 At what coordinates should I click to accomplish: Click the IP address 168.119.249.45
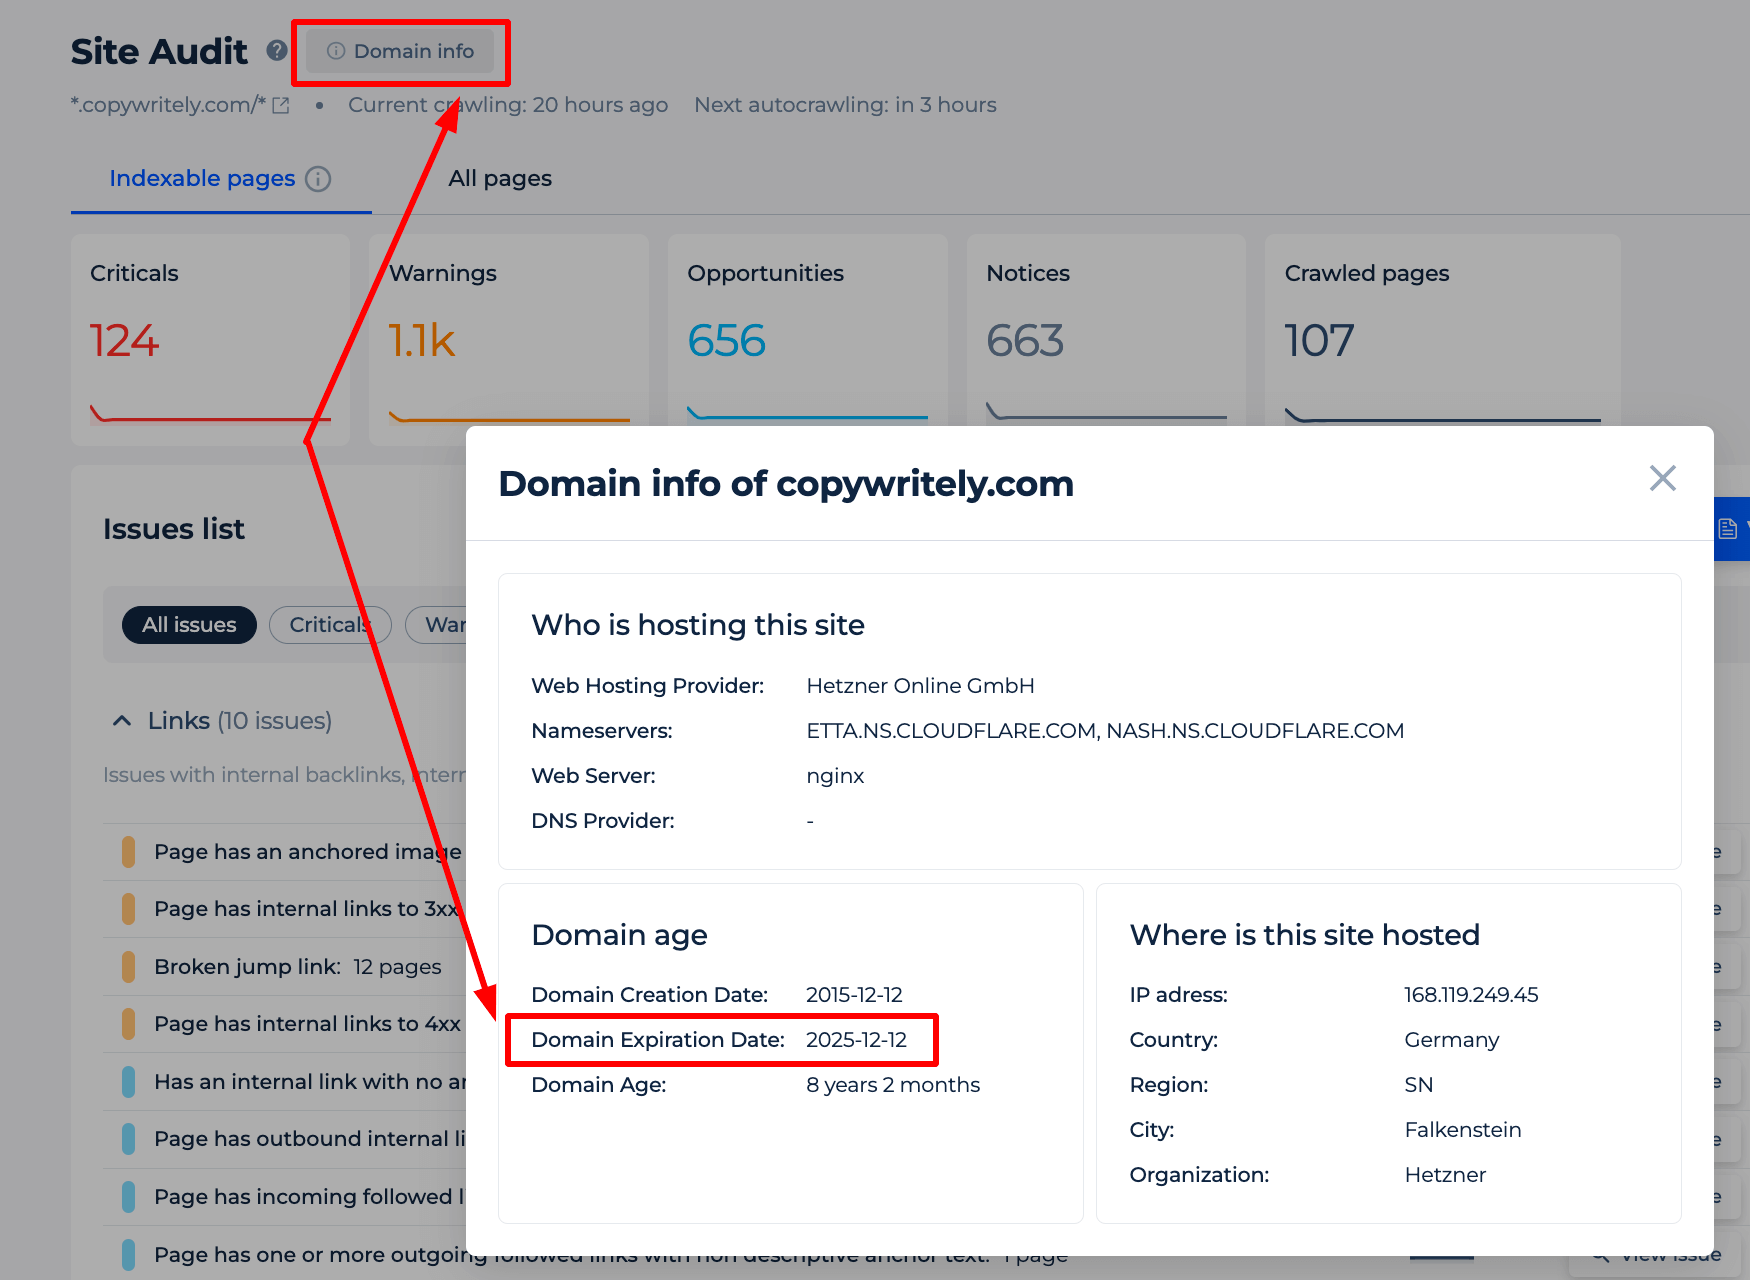(1471, 995)
